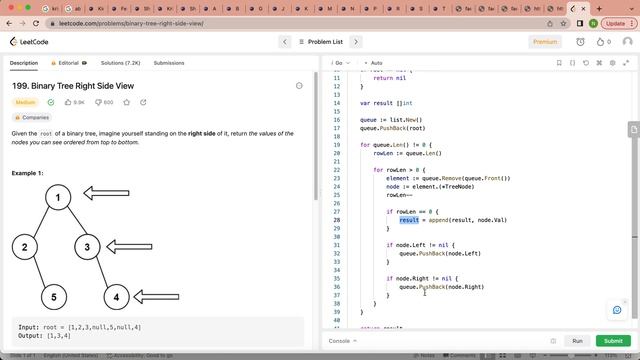Image resolution: width=640 pixels, height=360 pixels.
Task: Open the timer alarm clock icon
Action: (580, 42)
